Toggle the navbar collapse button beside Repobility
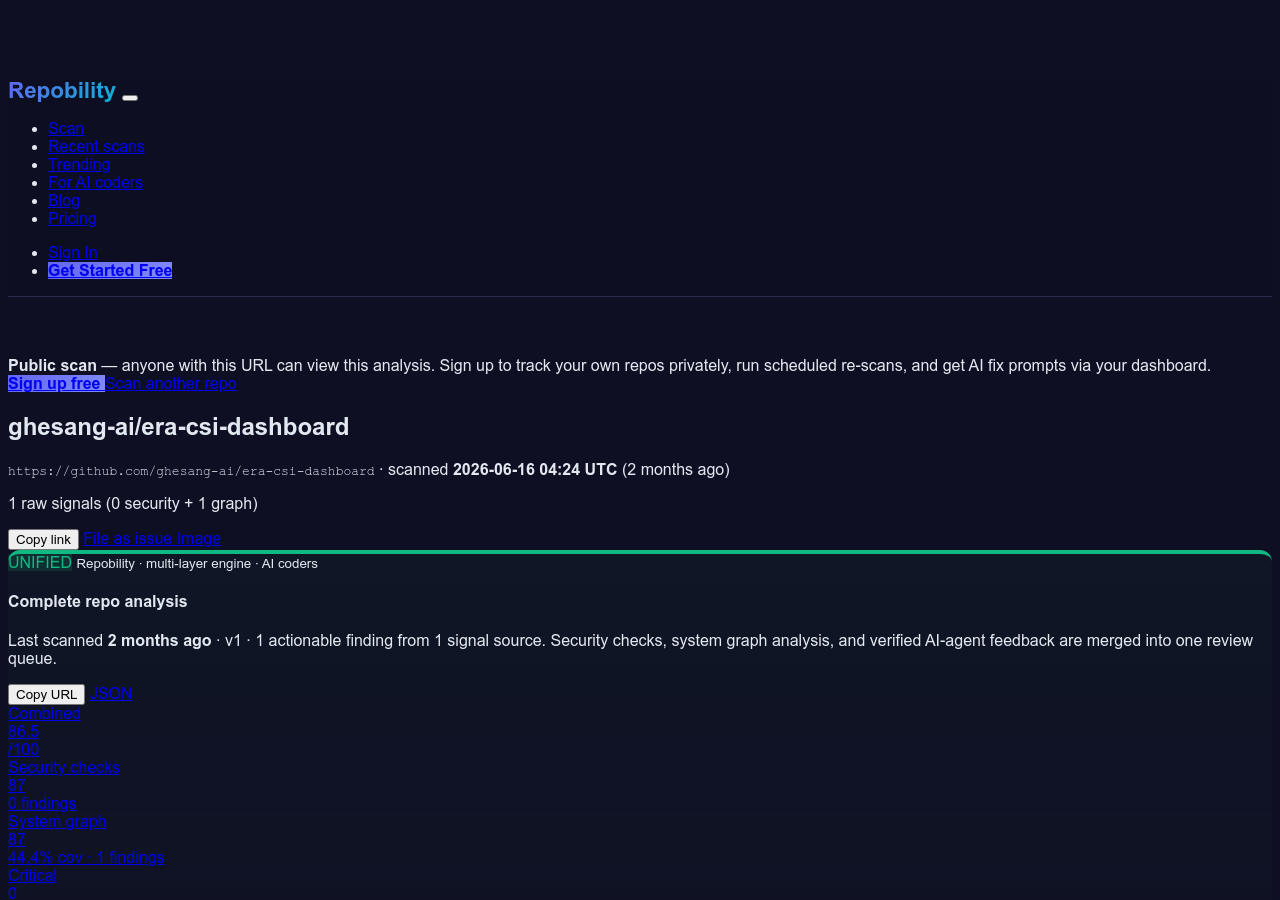Screen dimensions: 1280x900 (x=130, y=98)
